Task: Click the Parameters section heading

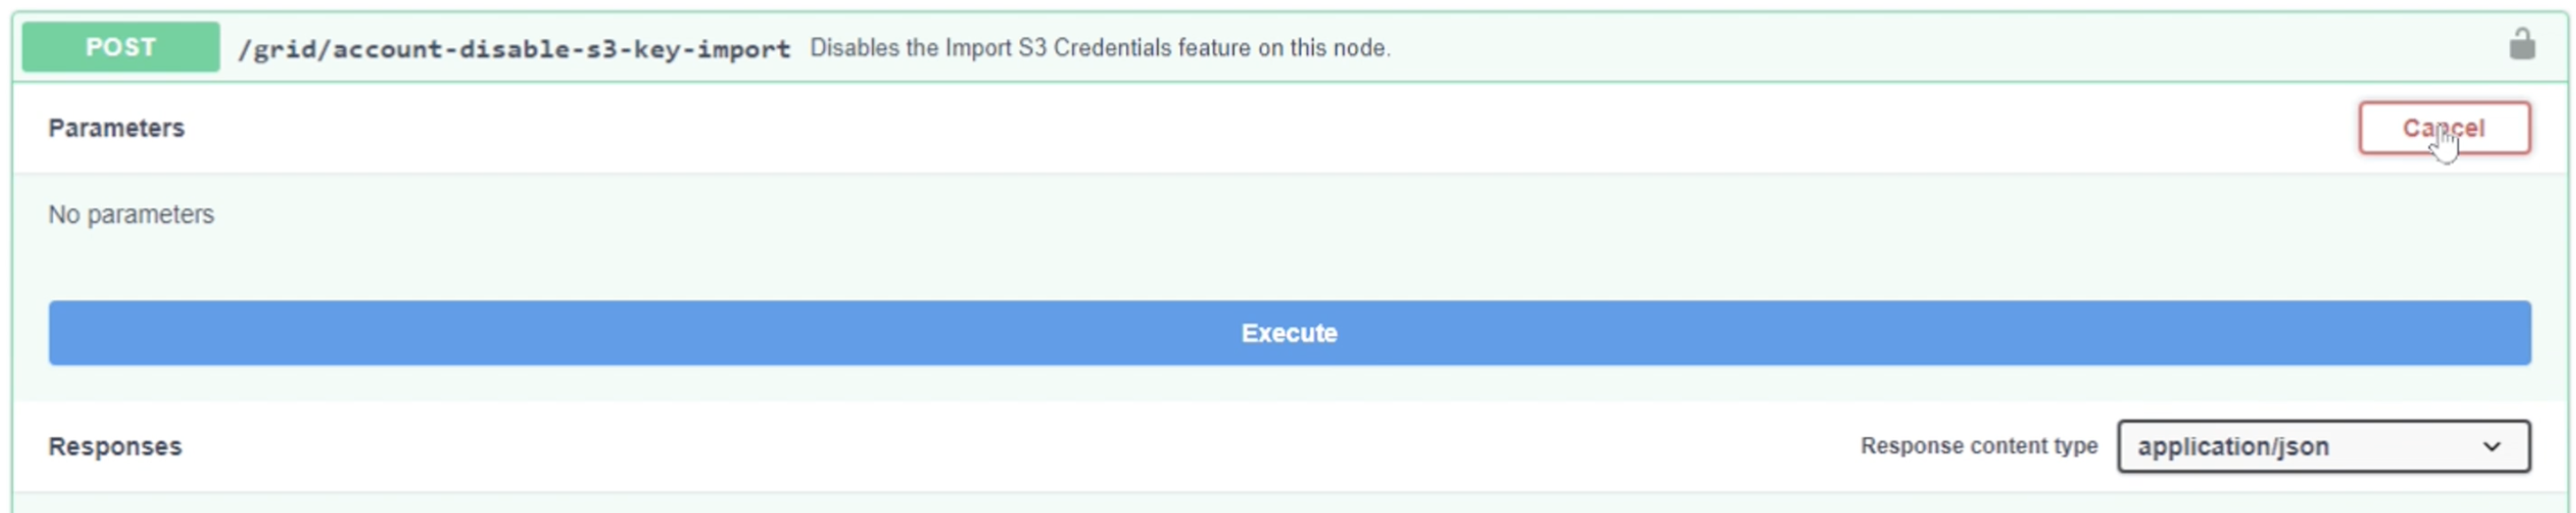Action: click(116, 128)
